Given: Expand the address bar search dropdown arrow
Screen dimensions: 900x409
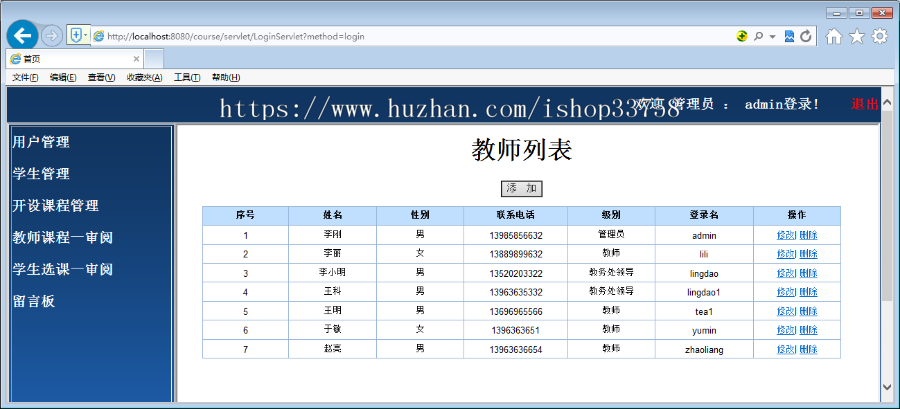Looking at the screenshot, I should [x=773, y=37].
